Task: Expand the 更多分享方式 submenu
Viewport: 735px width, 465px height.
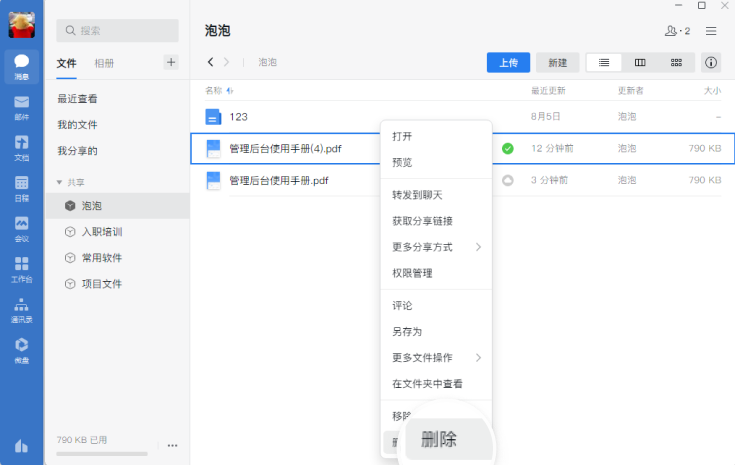Action: [x=436, y=247]
